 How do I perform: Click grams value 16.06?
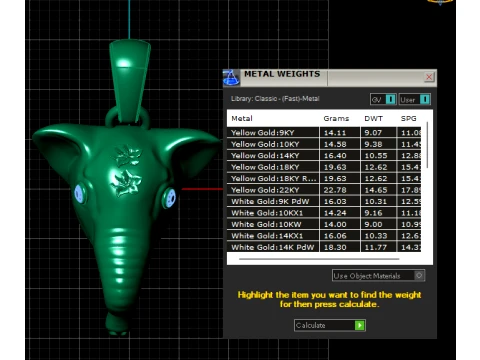coord(335,236)
